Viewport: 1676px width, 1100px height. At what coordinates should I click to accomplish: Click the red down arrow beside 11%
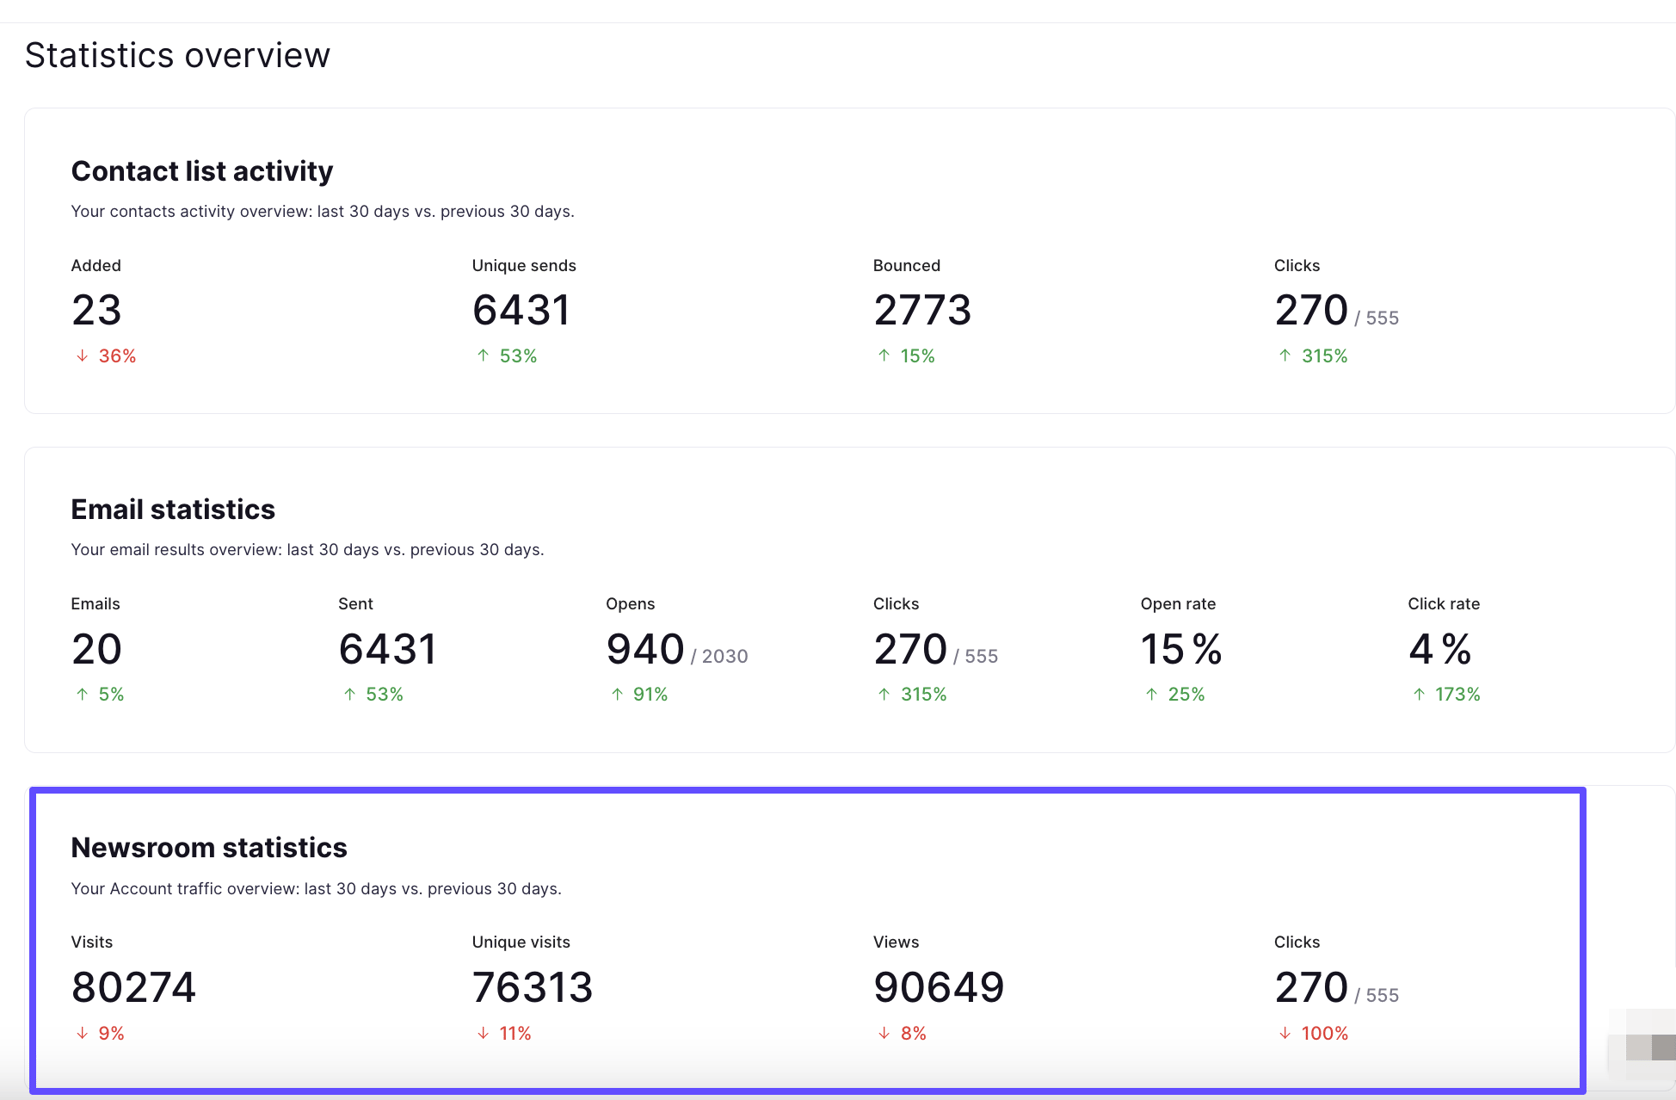tap(483, 1033)
